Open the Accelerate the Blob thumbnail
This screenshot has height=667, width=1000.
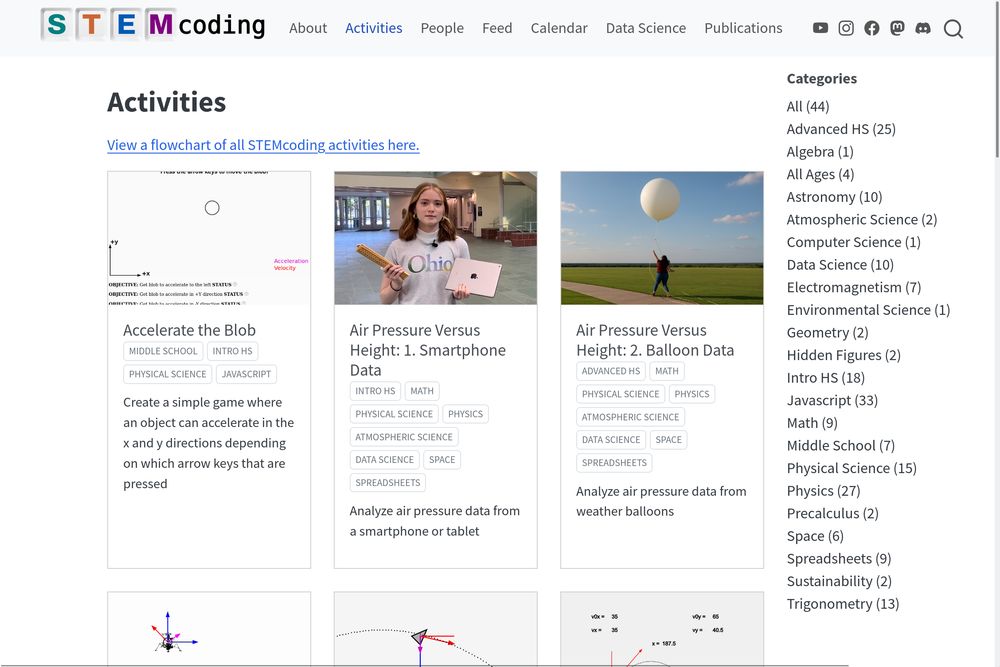point(209,238)
